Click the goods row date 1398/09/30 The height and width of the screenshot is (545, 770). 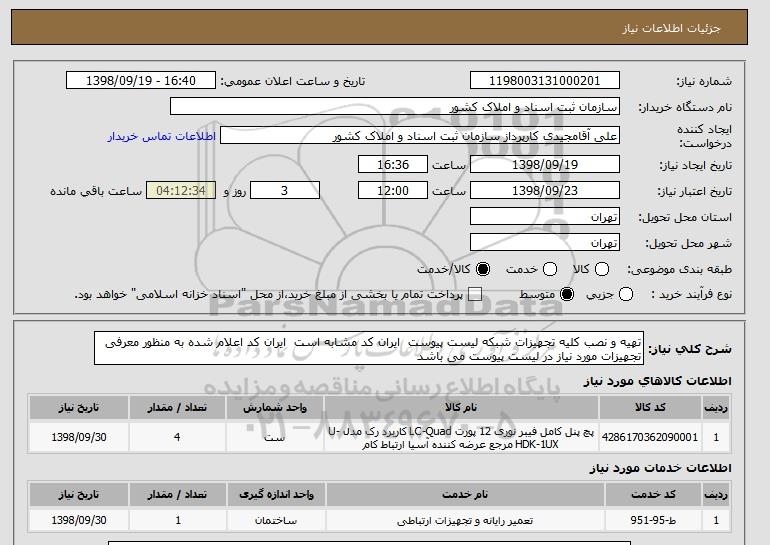click(x=79, y=437)
